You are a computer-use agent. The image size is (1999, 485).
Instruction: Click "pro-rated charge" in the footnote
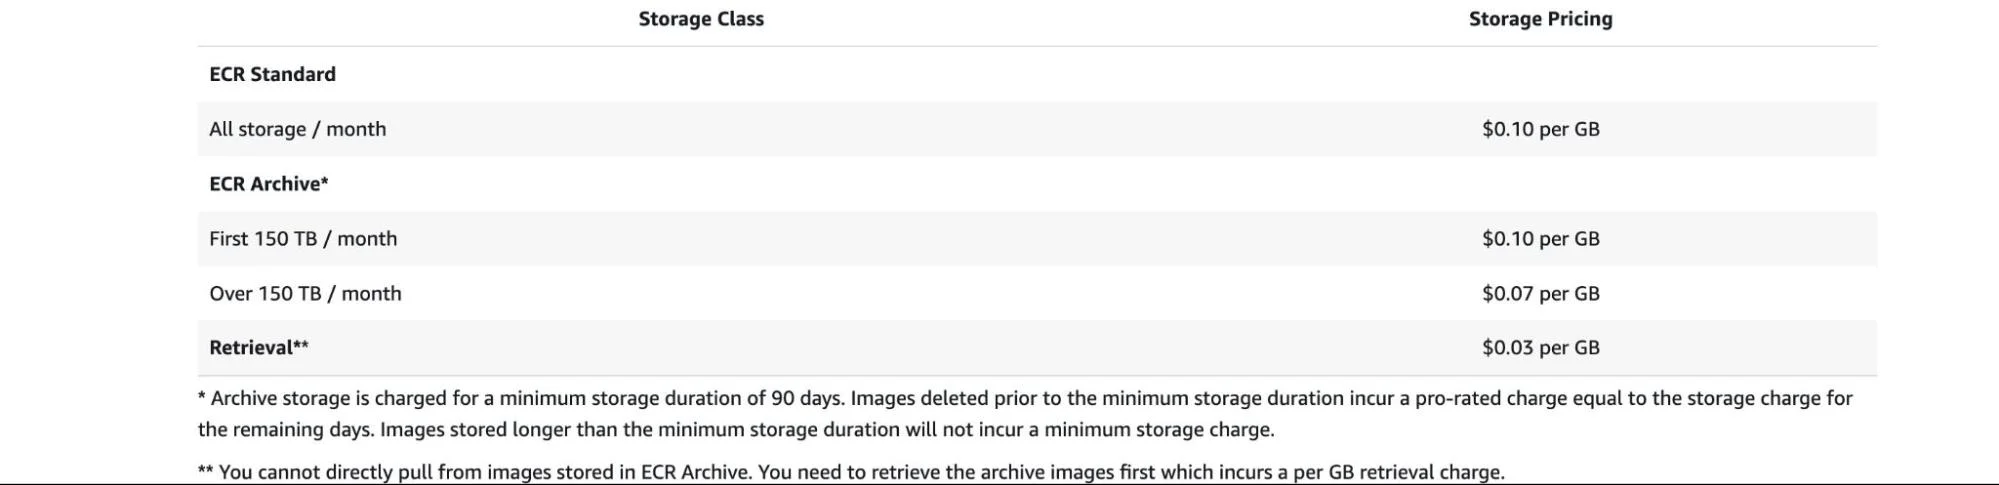tap(1484, 399)
